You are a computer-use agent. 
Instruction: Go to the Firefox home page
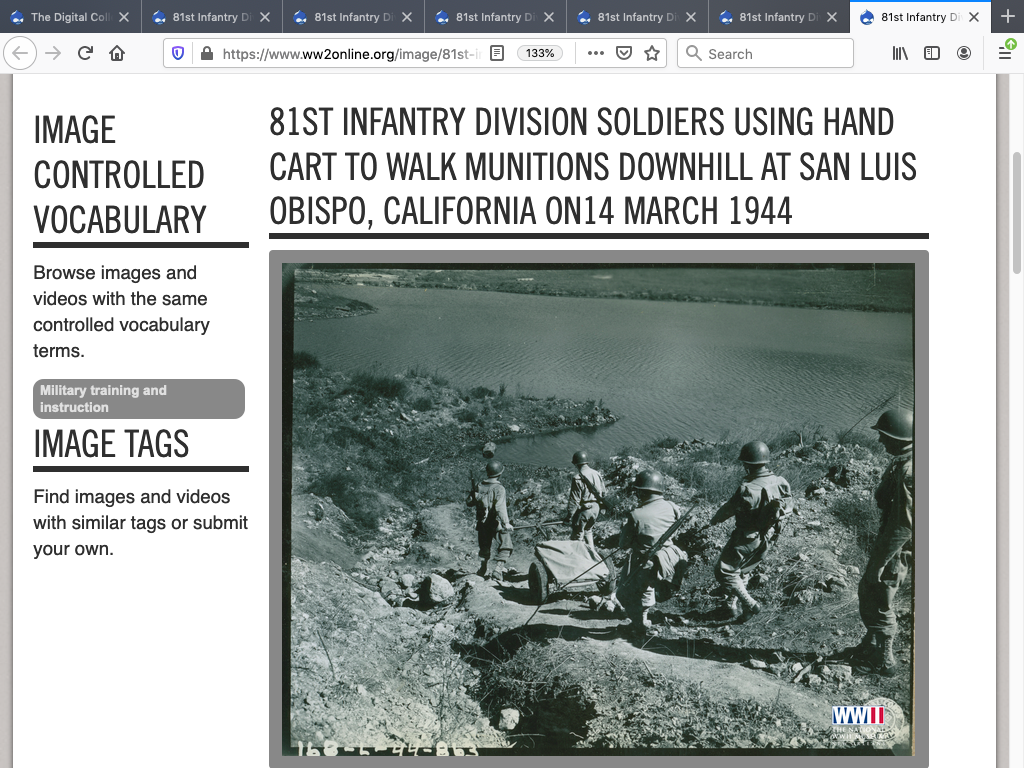pyautogui.click(x=117, y=54)
